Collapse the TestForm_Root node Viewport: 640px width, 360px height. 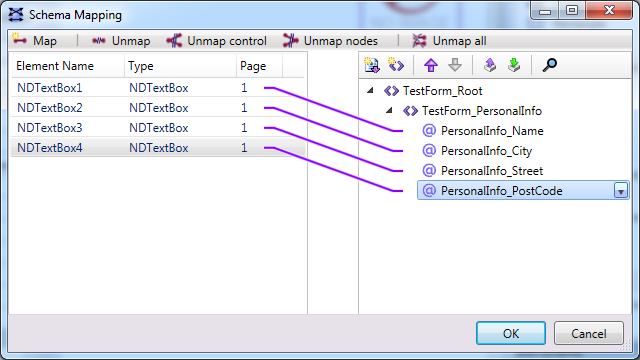(x=370, y=91)
